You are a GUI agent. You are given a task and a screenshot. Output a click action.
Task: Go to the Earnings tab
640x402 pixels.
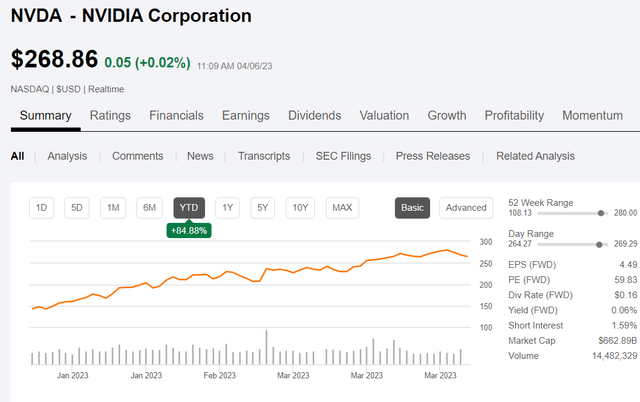tap(246, 115)
